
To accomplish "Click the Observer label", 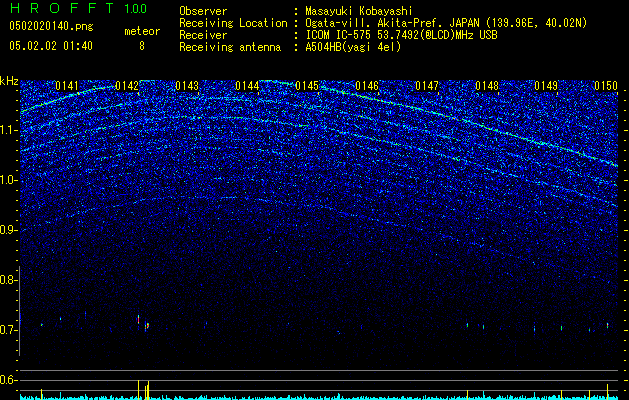I will (203, 11).
